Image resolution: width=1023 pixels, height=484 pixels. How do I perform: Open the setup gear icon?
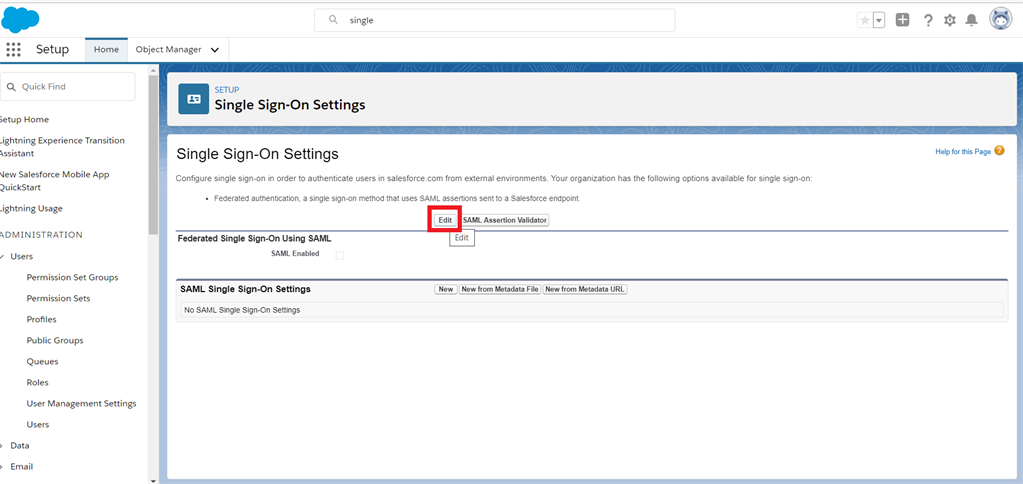pyautogui.click(x=950, y=20)
